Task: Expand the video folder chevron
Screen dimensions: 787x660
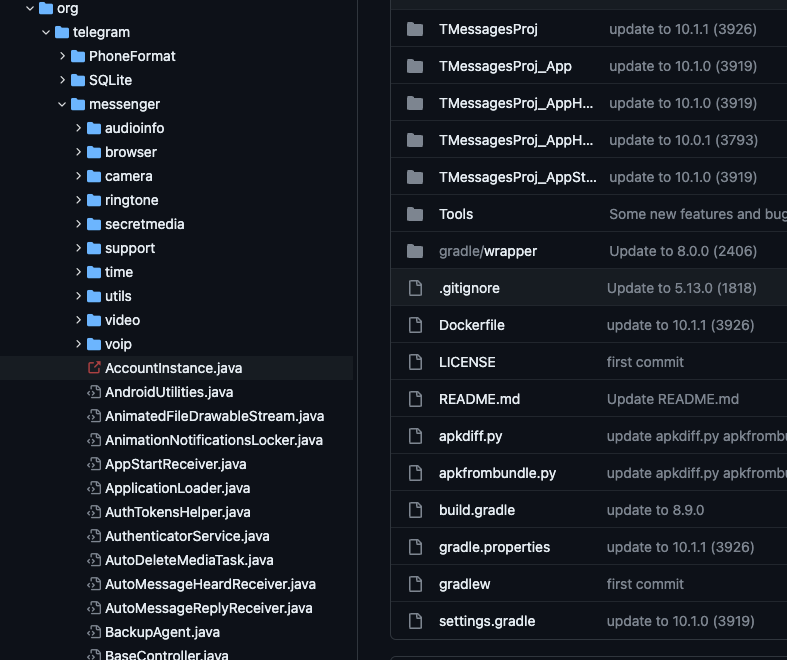Action: [78, 320]
